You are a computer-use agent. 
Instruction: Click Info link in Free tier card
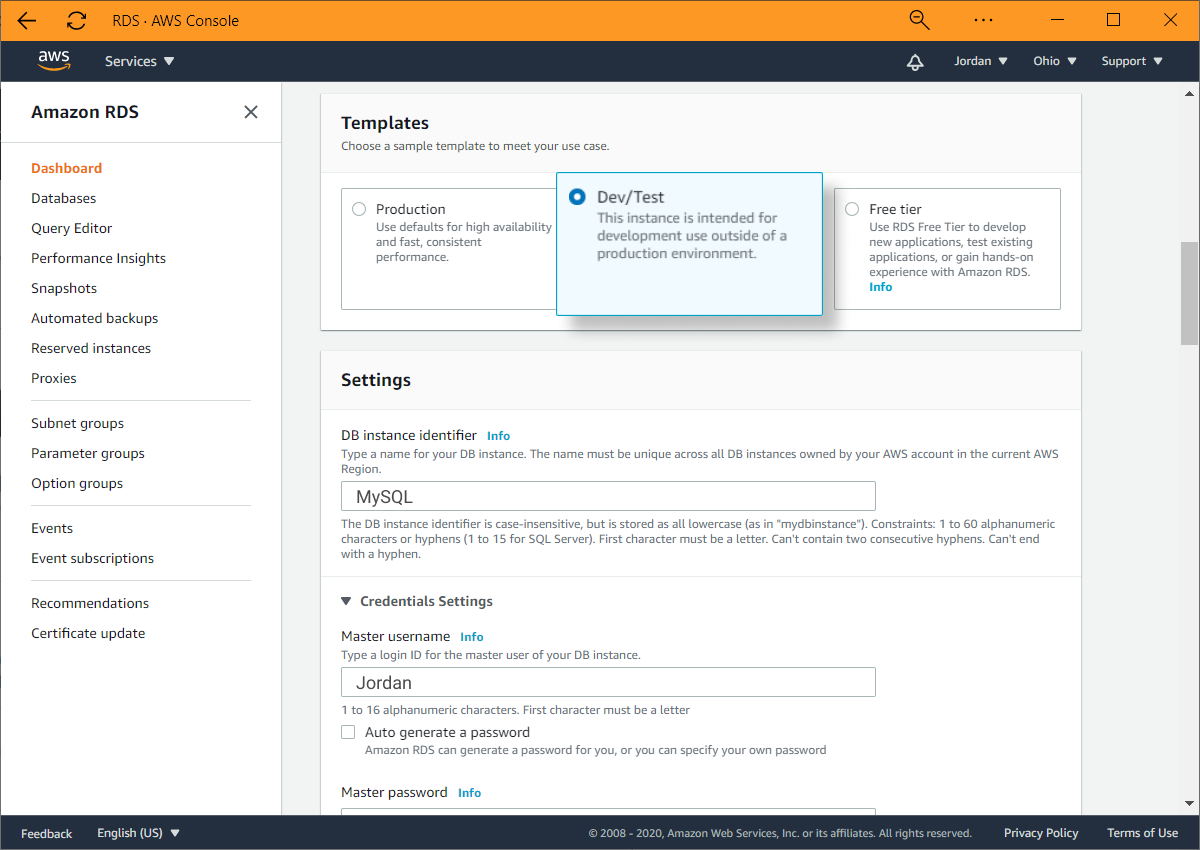click(880, 287)
